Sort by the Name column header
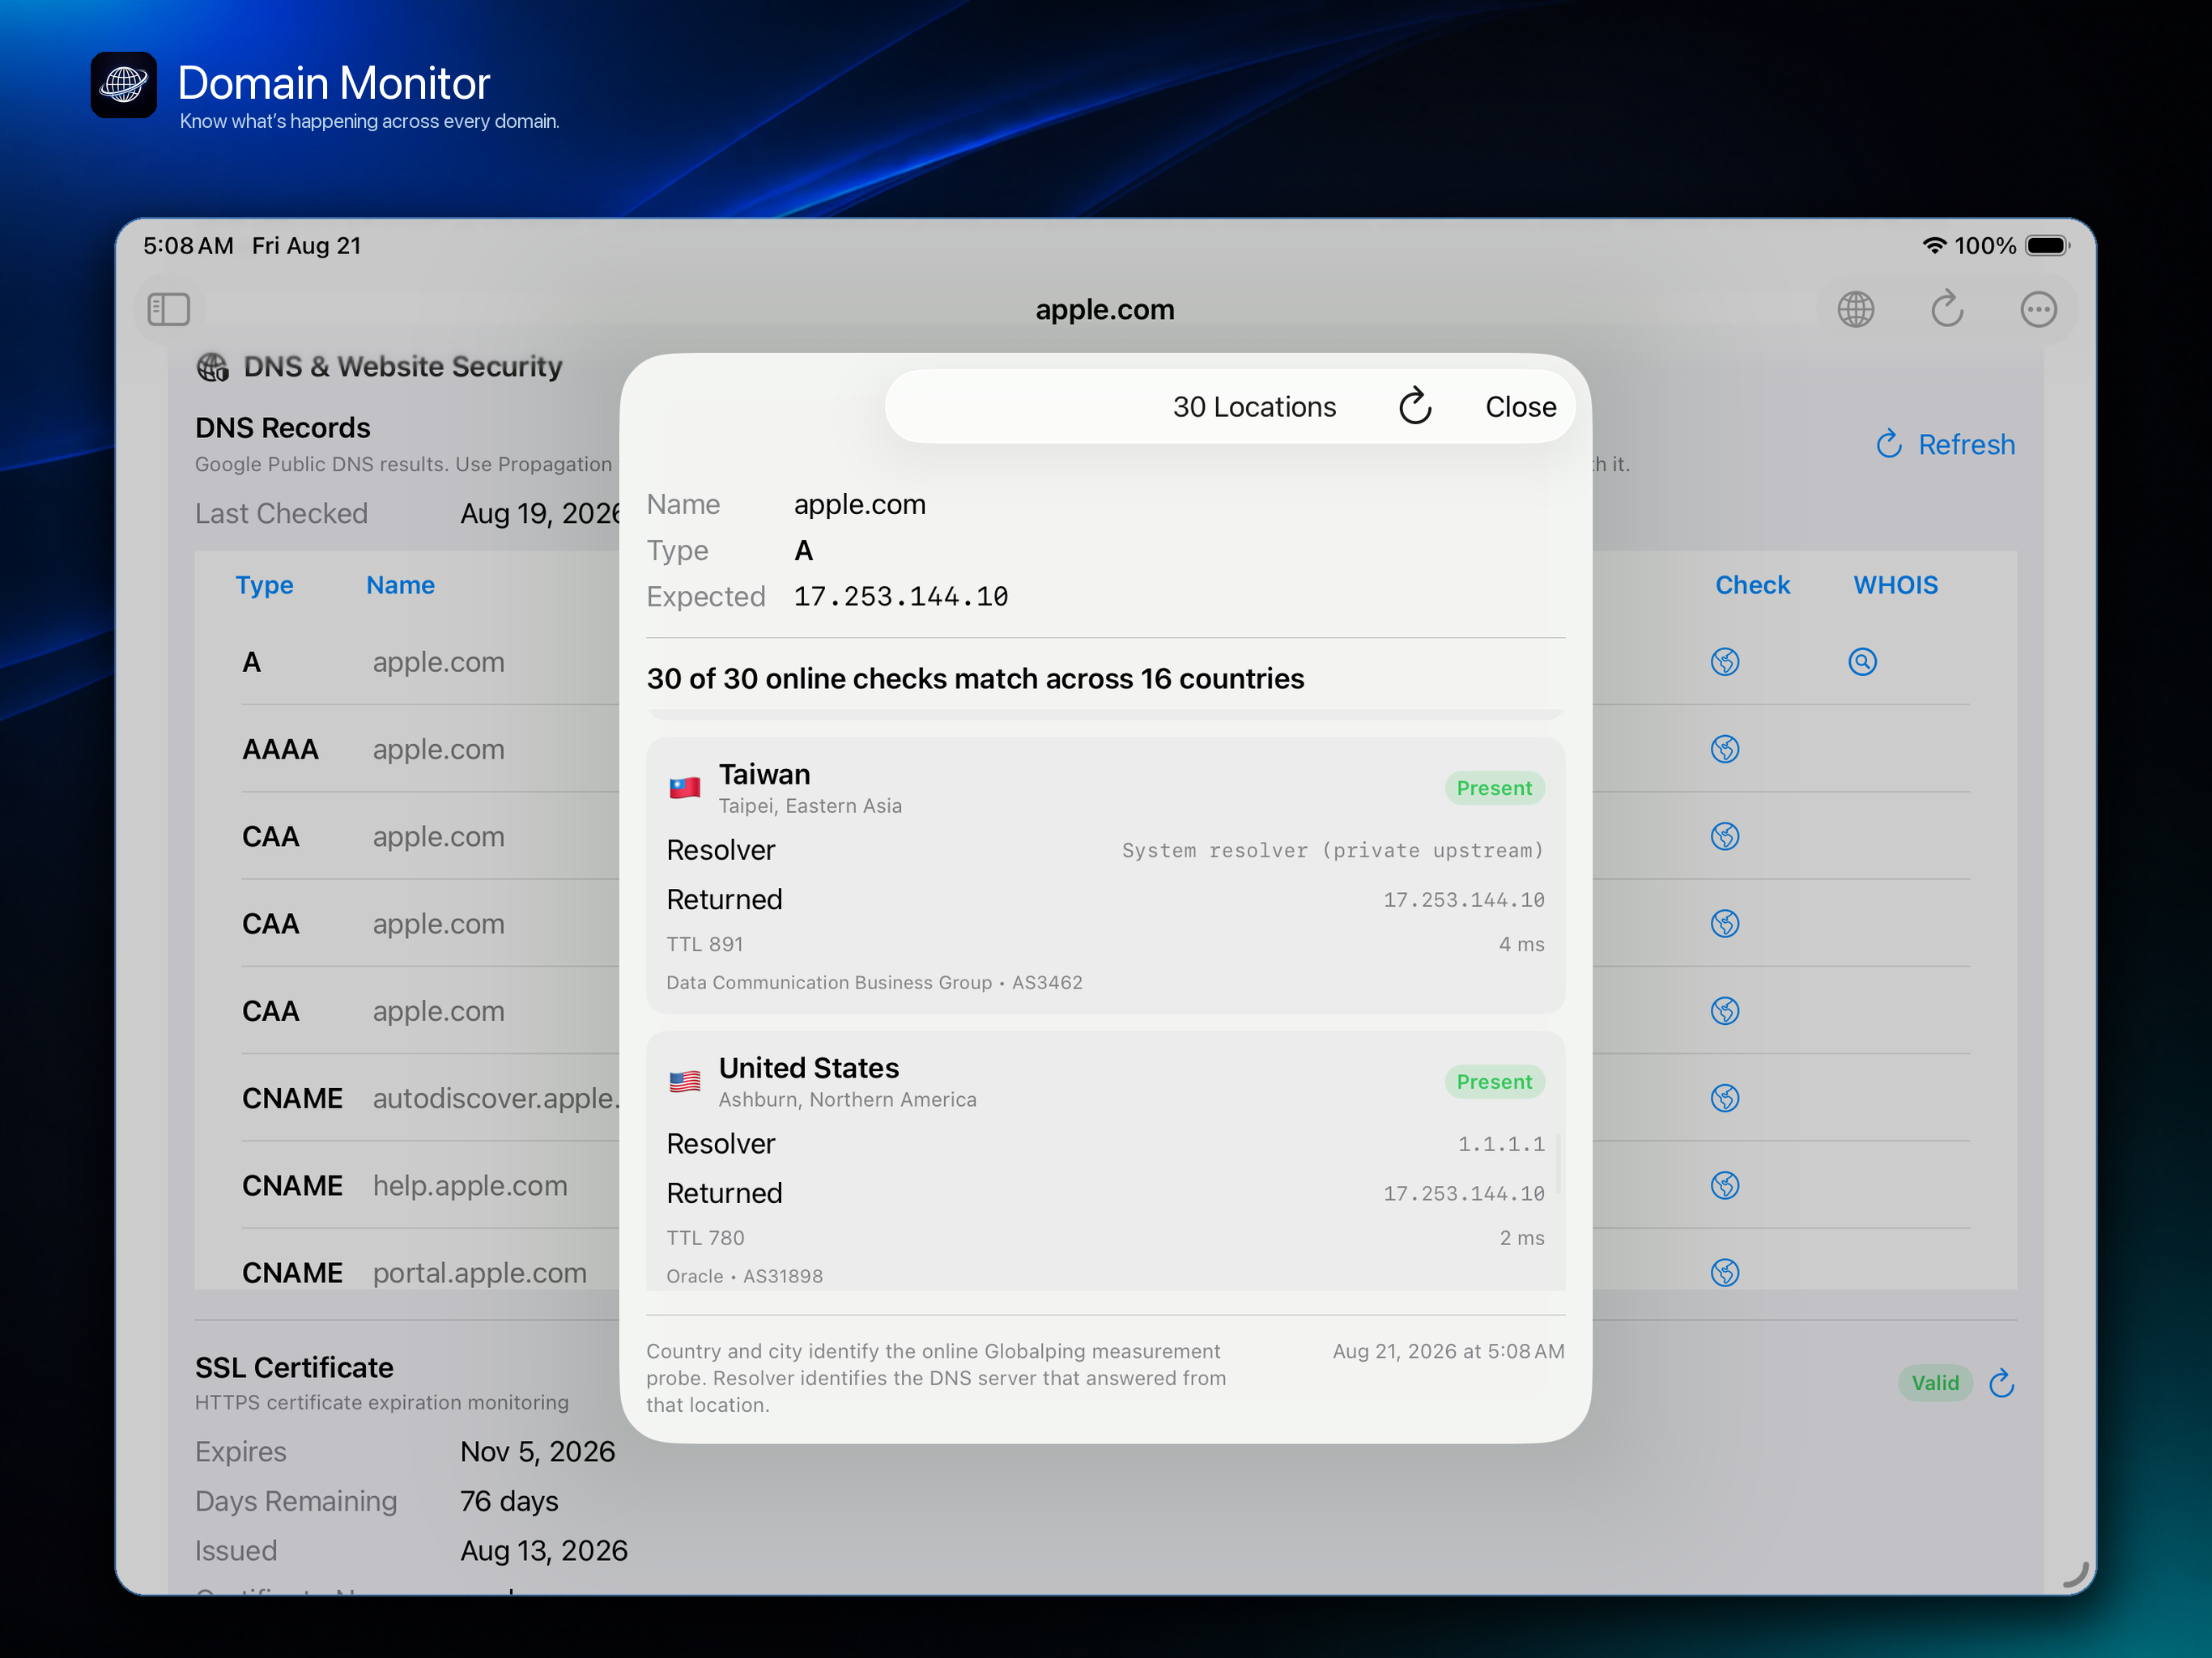Viewport: 2212px width, 1658px height. pyautogui.click(x=400, y=585)
